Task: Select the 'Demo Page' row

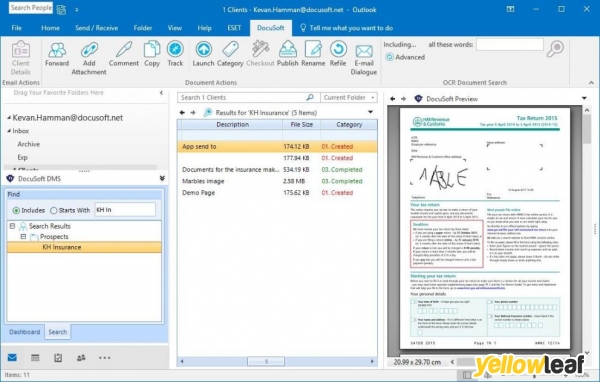Action: tap(277, 193)
